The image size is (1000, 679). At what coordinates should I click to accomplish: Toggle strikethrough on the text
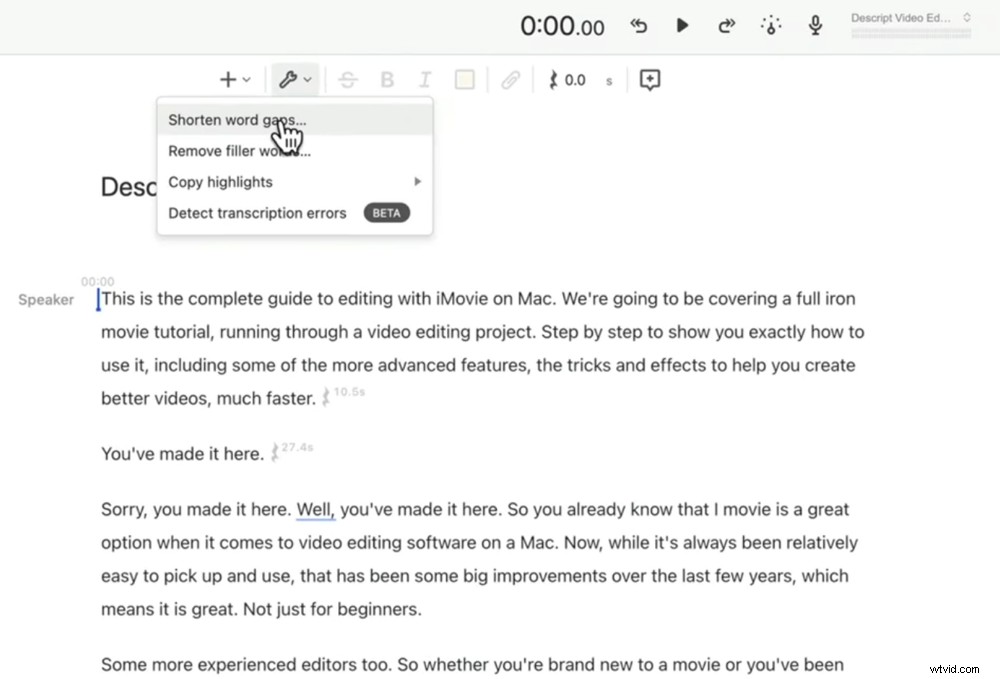pos(348,79)
